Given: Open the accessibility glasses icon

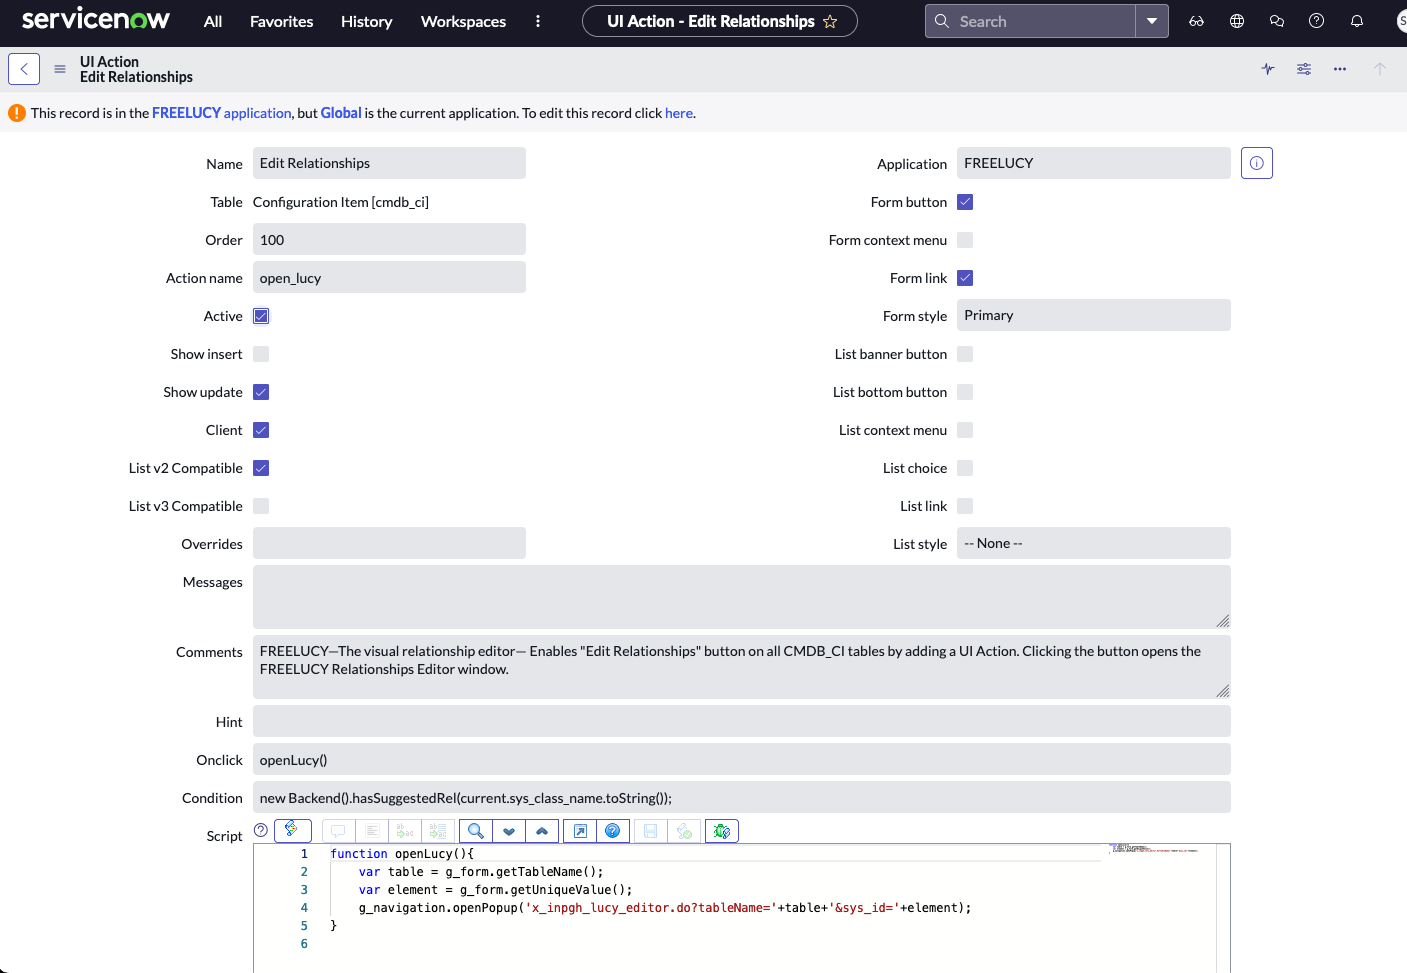Looking at the screenshot, I should pyautogui.click(x=1196, y=21).
